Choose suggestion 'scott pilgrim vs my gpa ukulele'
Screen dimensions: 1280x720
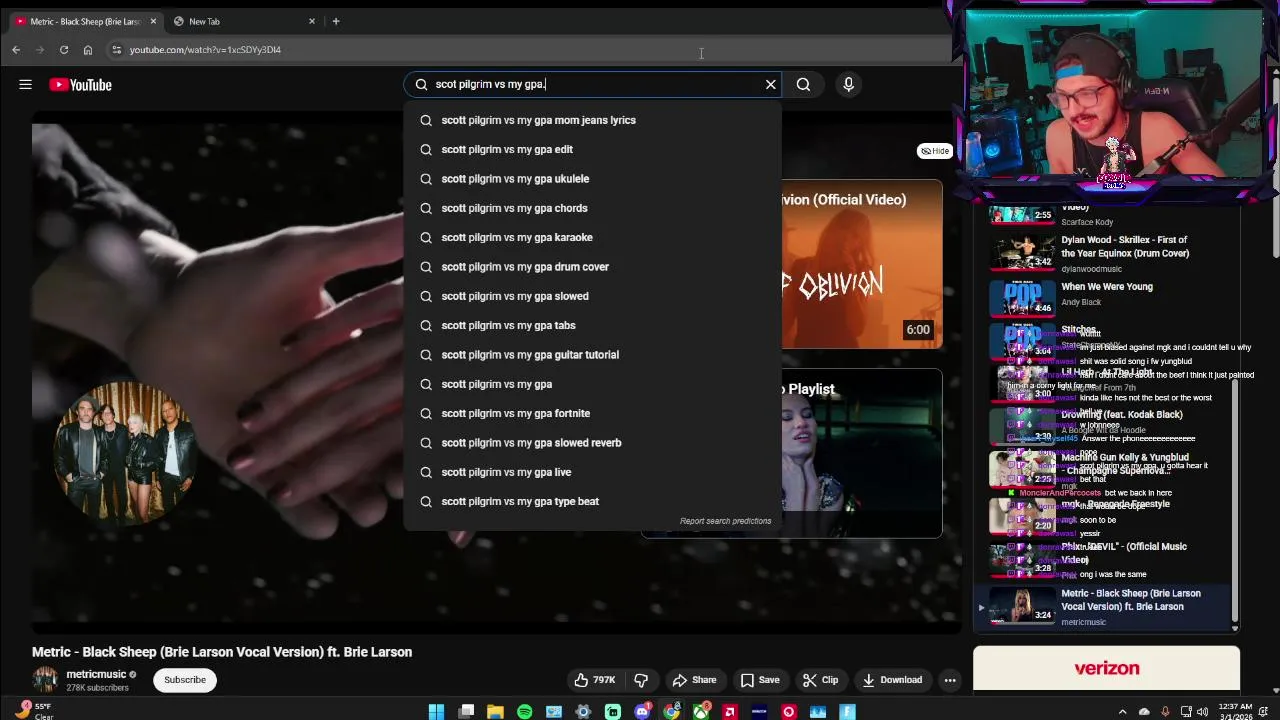(592, 179)
